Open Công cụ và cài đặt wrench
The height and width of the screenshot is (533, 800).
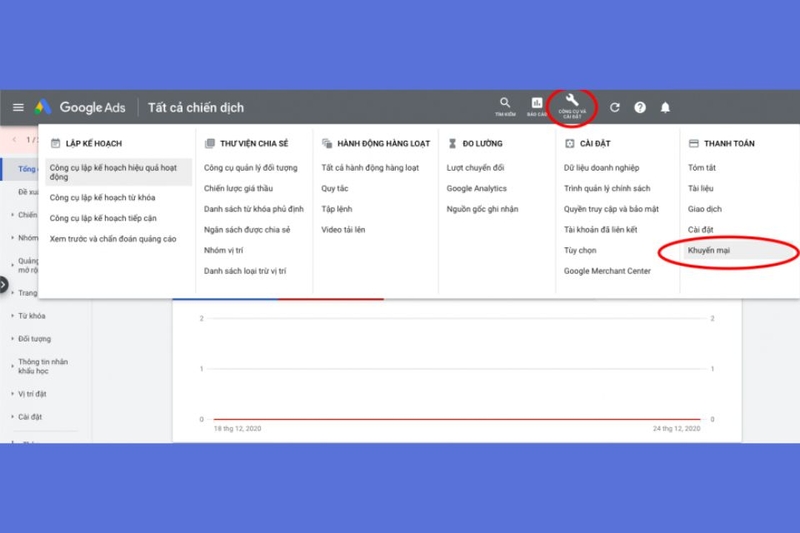tap(572, 107)
